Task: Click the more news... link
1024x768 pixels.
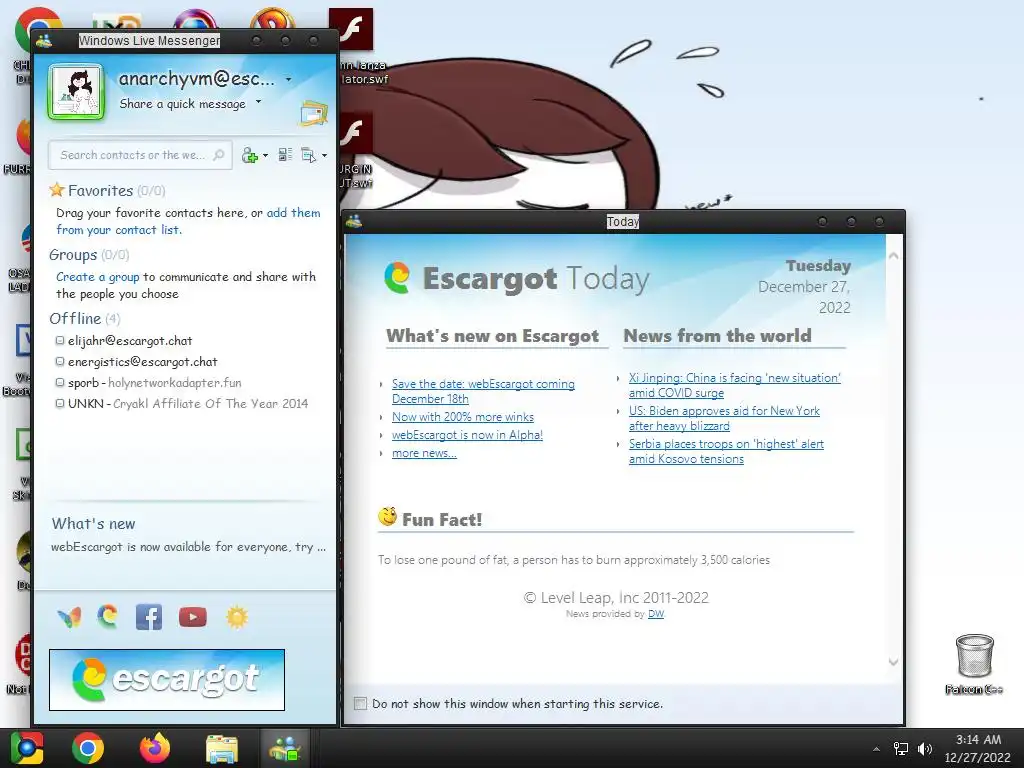Action: [x=424, y=453]
